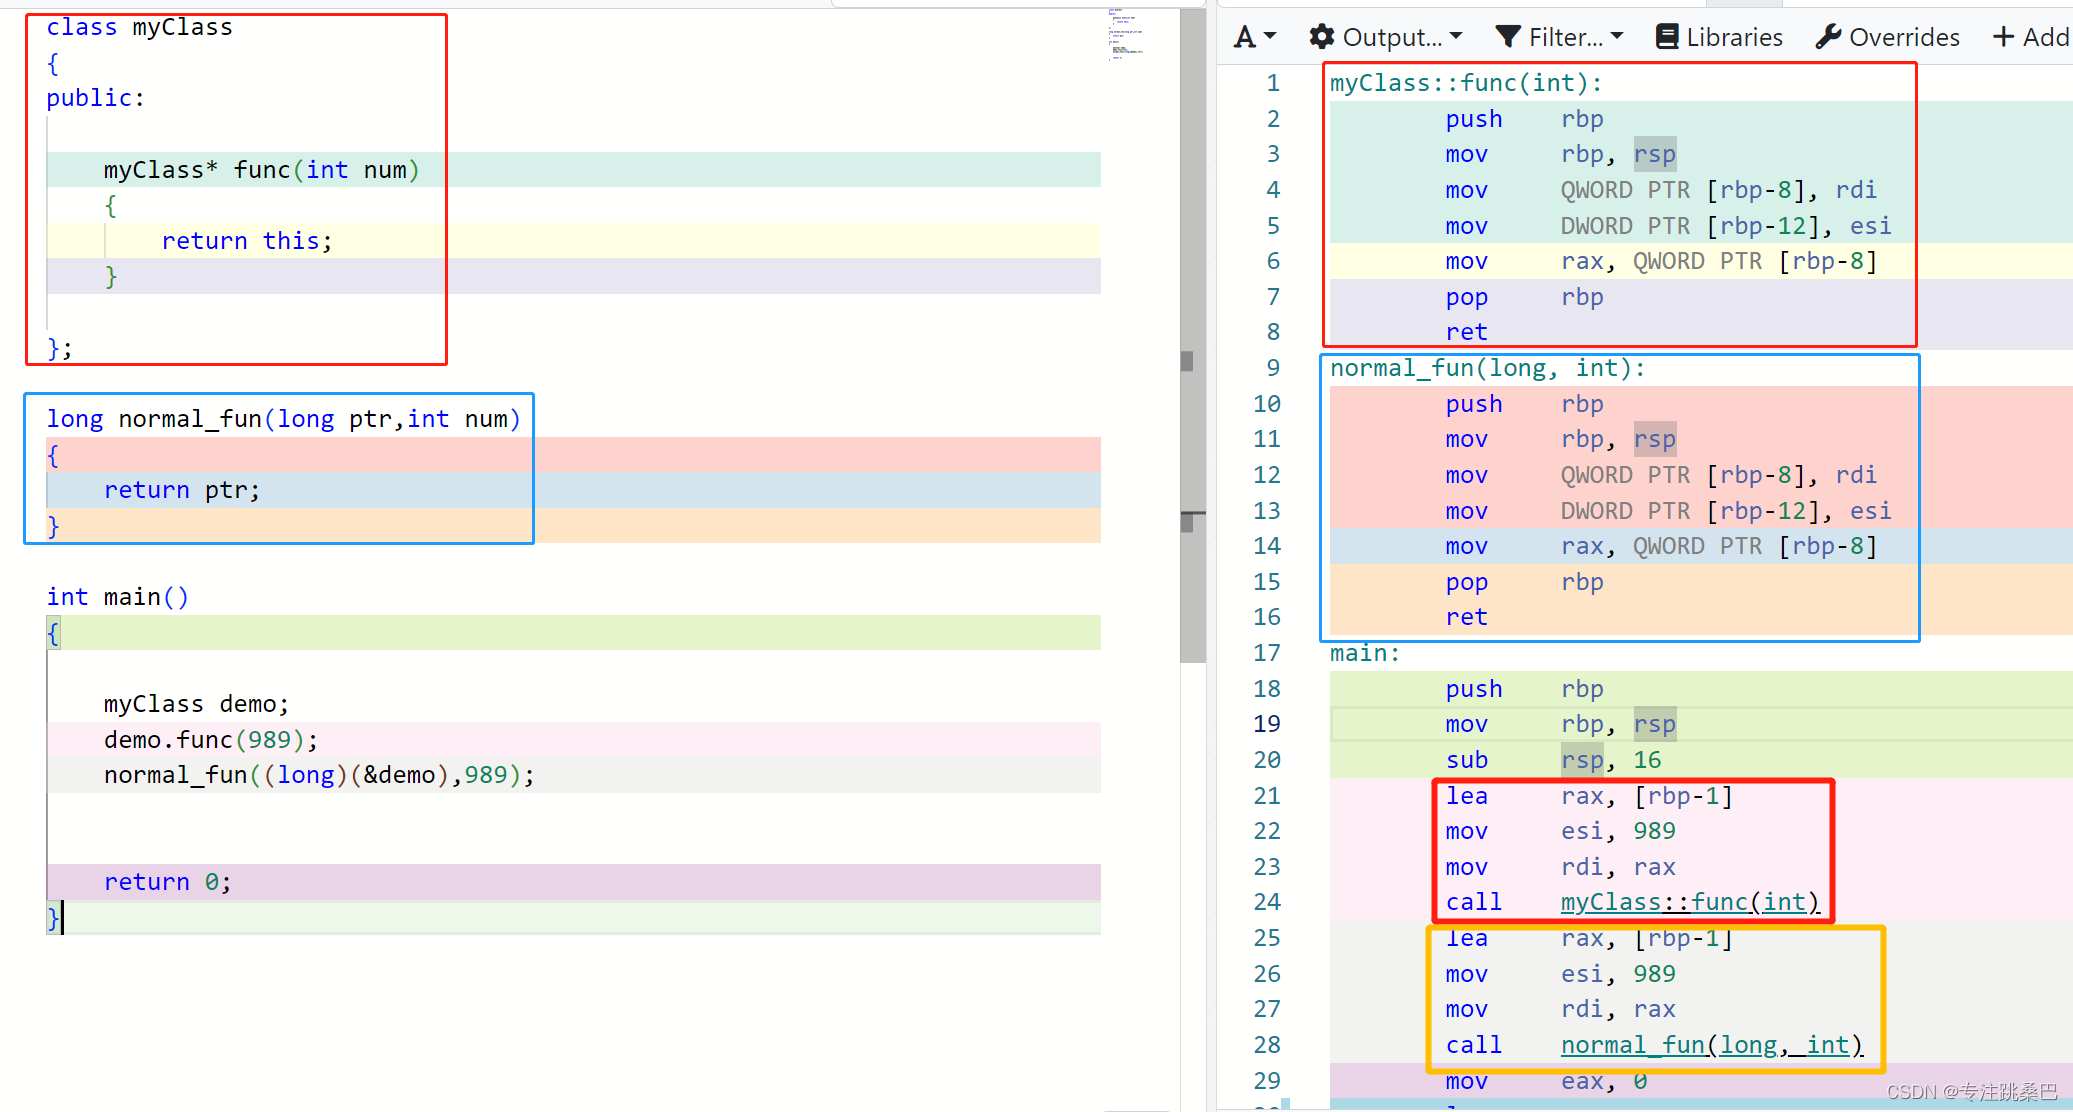Open the Overrides menu label

tap(1904, 37)
